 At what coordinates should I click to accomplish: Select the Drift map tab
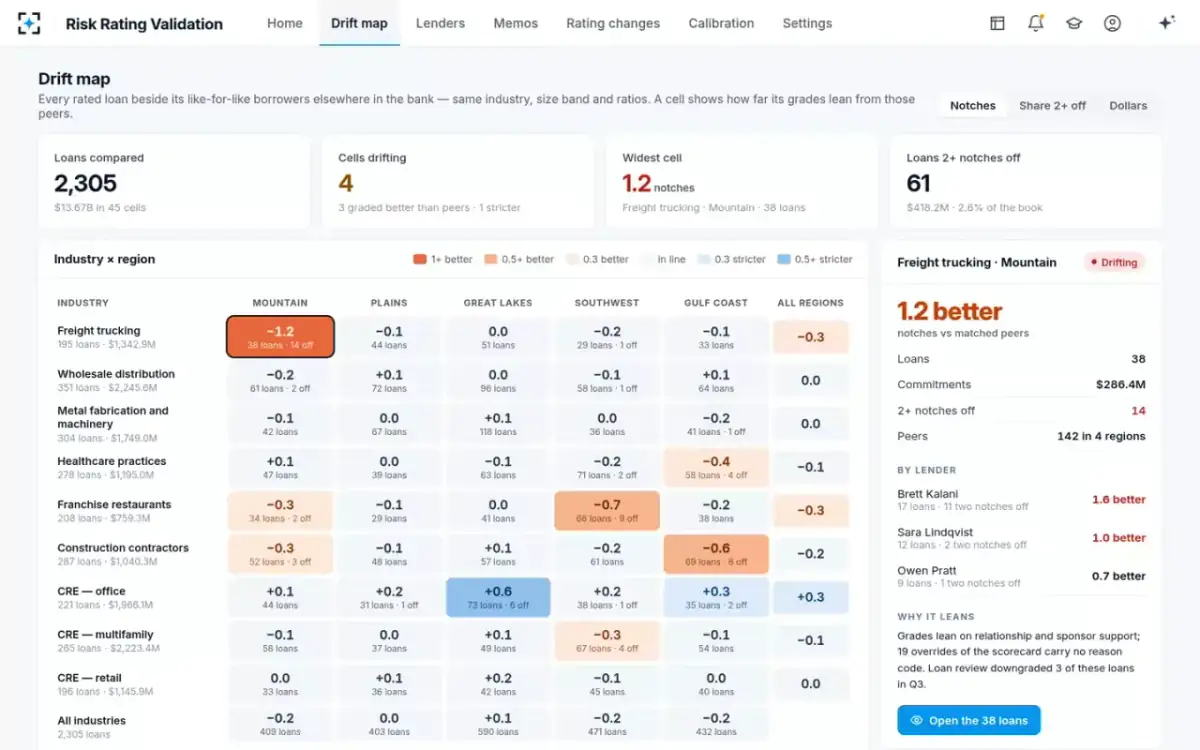tap(359, 23)
